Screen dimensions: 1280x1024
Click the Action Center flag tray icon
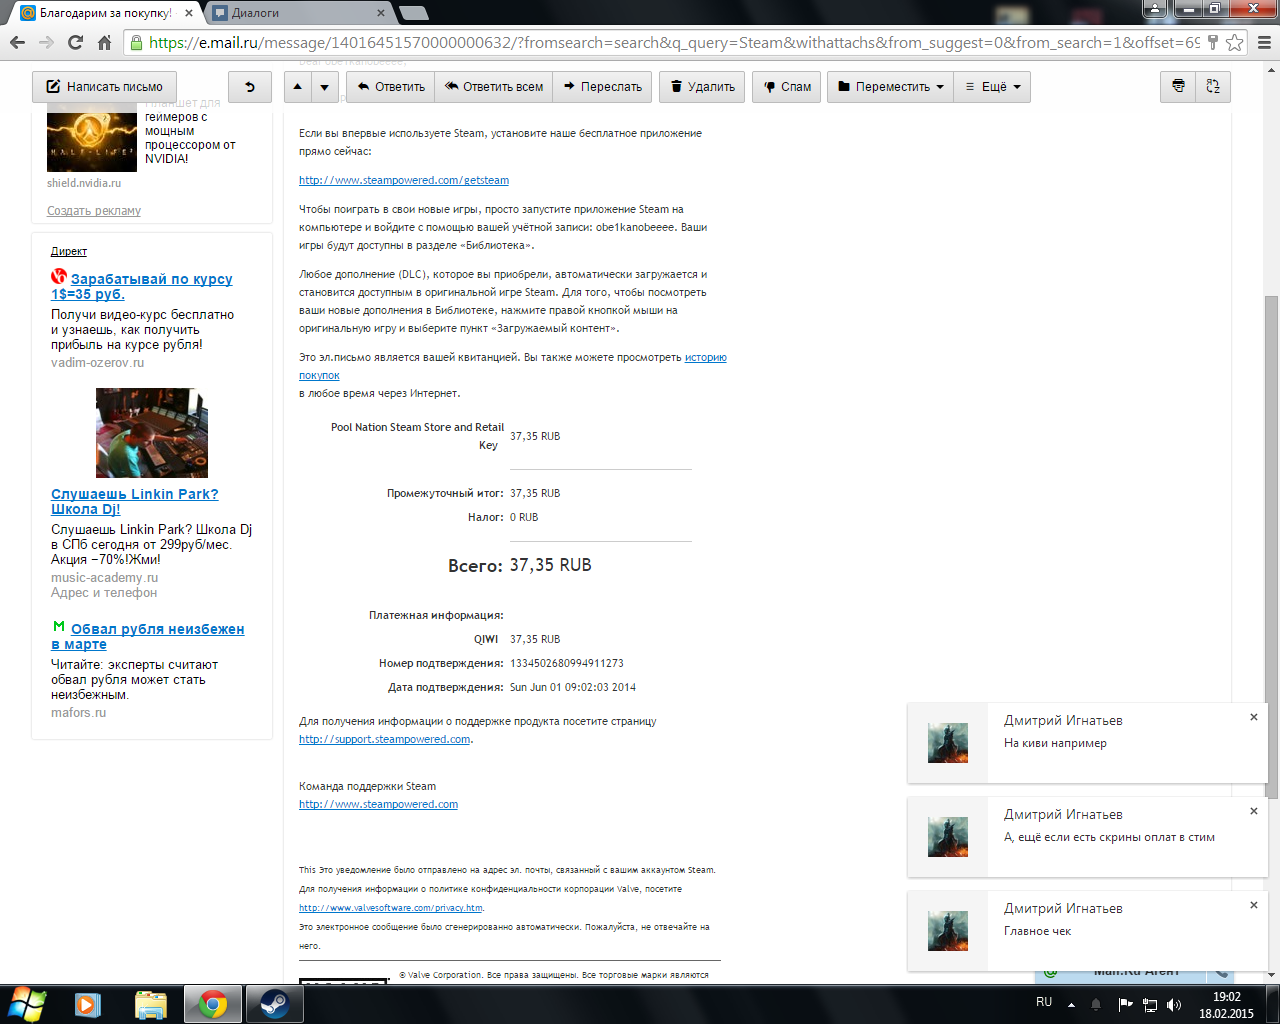pyautogui.click(x=1125, y=1004)
